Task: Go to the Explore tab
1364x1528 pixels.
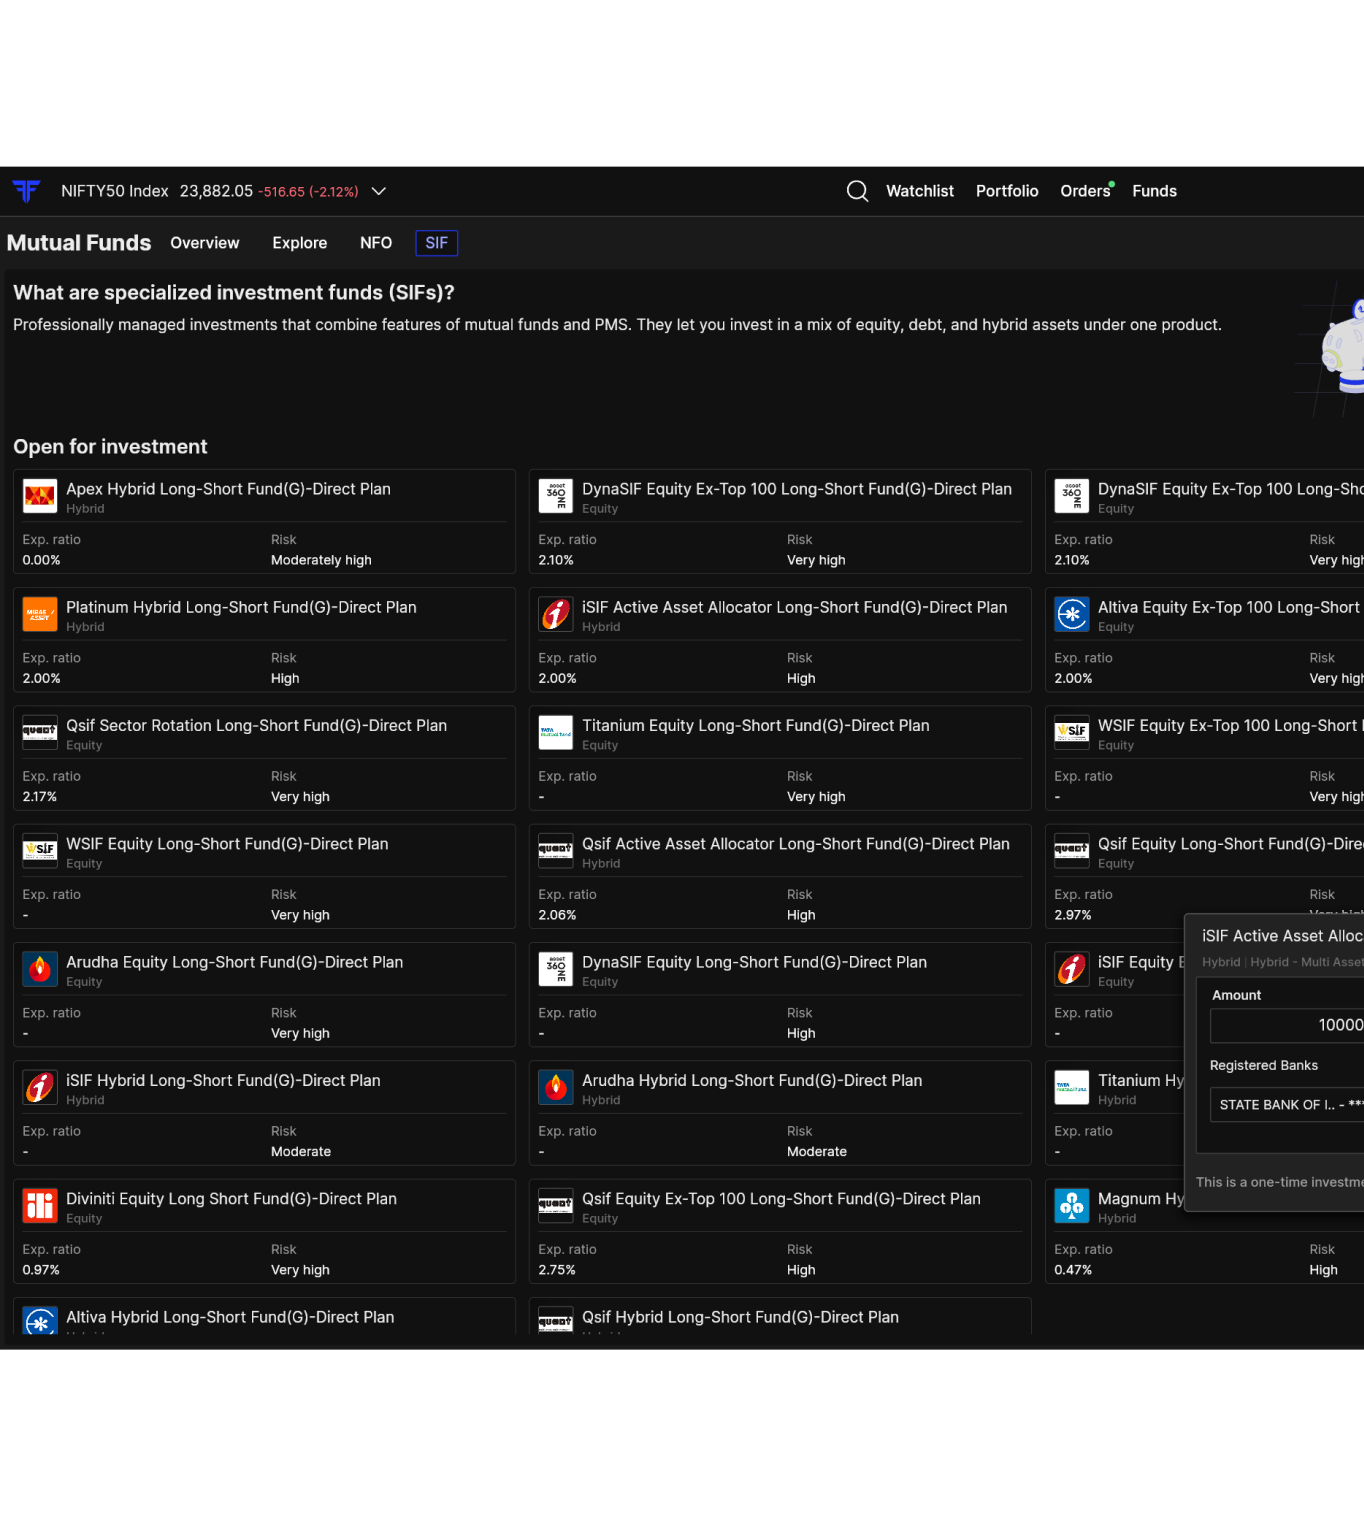Action: (300, 243)
